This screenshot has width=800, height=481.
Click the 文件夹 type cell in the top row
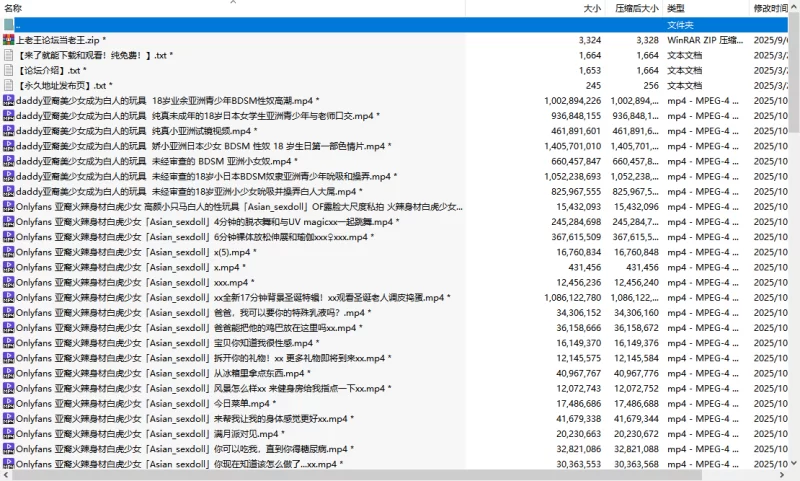pos(680,25)
